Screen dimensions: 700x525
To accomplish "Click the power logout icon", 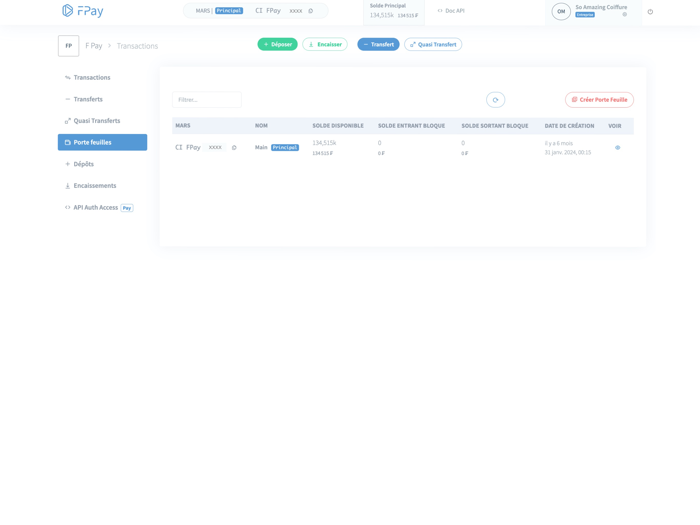I will [650, 12].
